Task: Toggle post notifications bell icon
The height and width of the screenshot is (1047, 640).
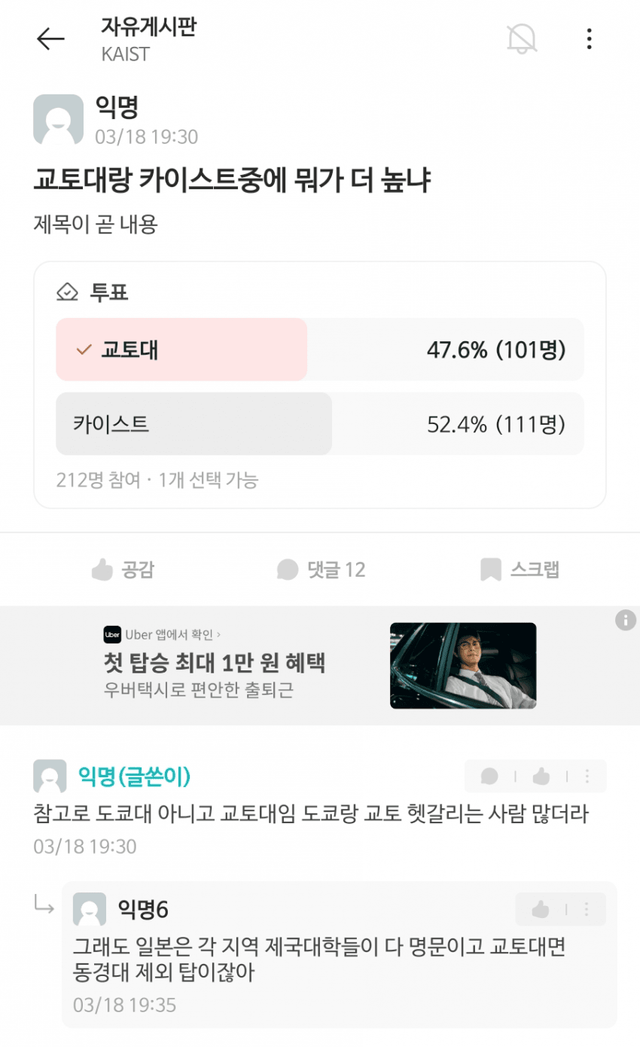Action: click(521, 39)
